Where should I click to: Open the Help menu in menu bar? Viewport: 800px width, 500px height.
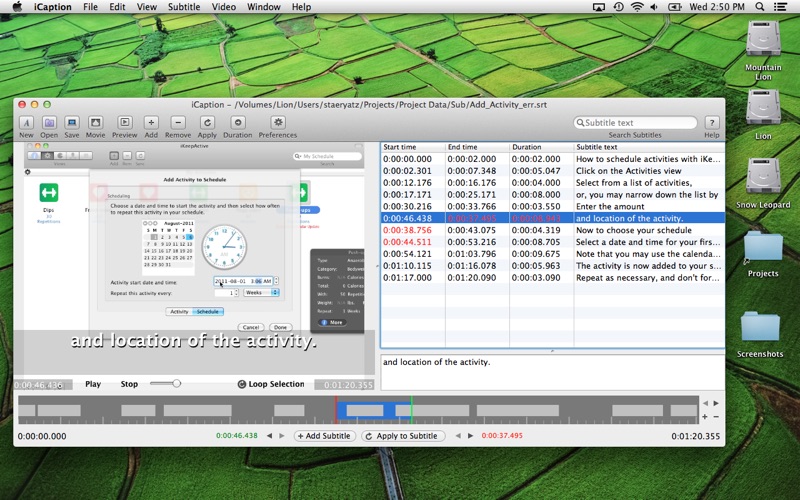[x=301, y=7]
